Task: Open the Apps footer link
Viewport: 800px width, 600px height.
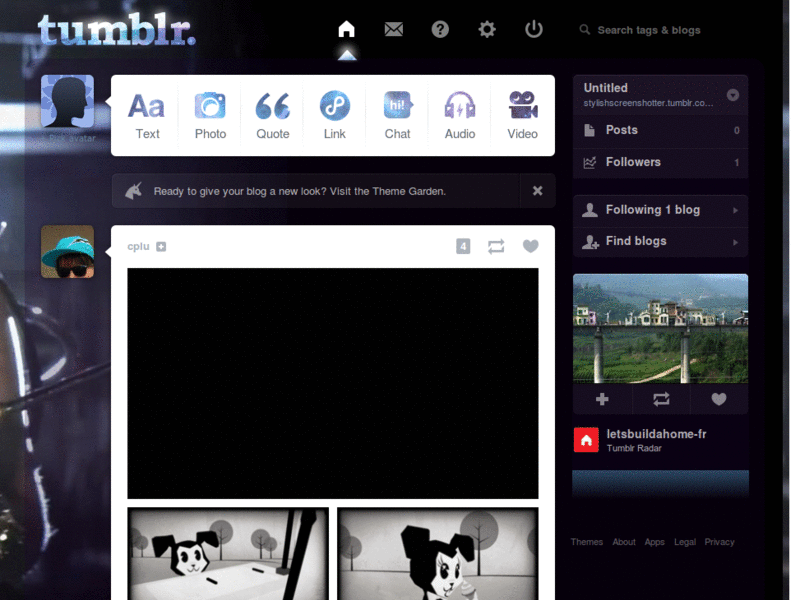Action: tap(655, 542)
